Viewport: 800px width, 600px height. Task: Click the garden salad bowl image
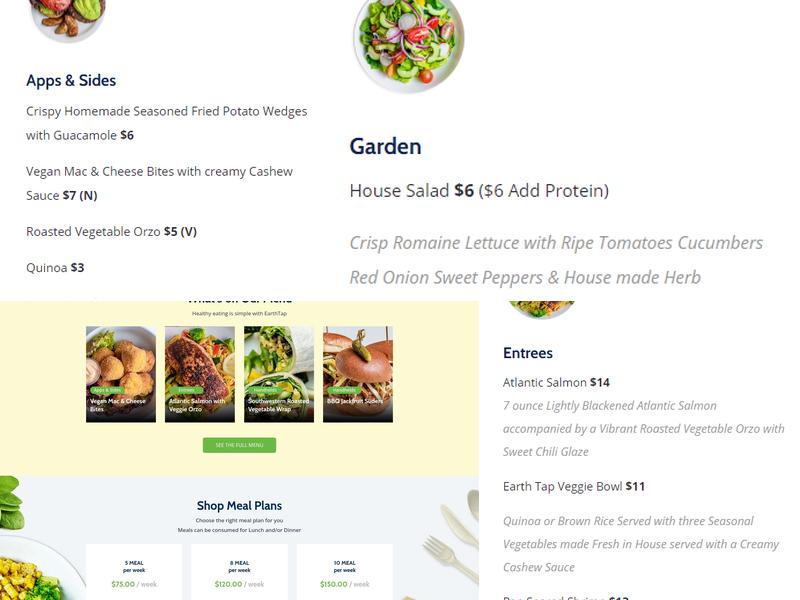408,40
